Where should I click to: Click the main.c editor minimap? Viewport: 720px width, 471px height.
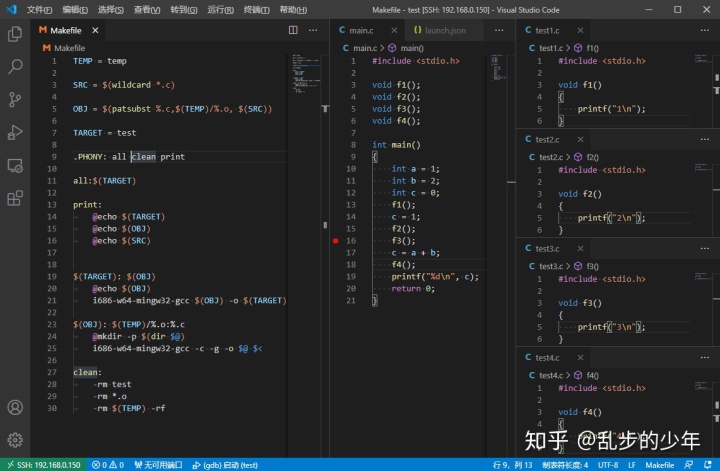498,68
